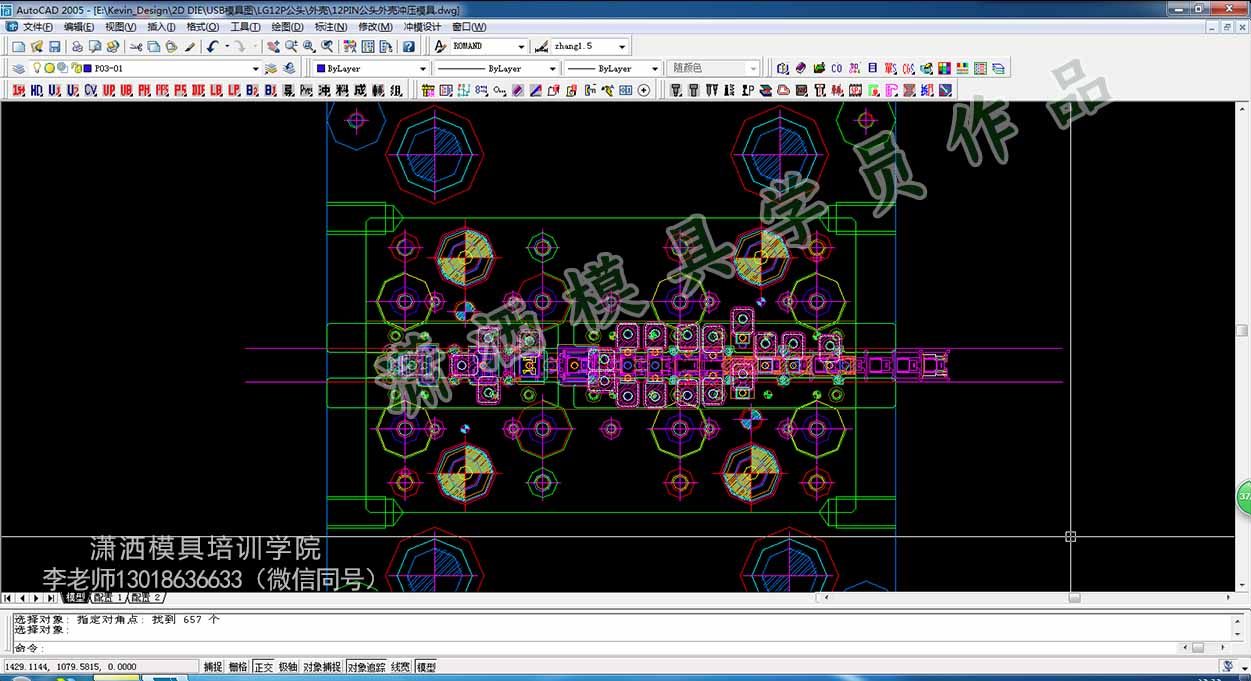Click the Save file icon
The height and width of the screenshot is (681, 1251).
pos(54,47)
